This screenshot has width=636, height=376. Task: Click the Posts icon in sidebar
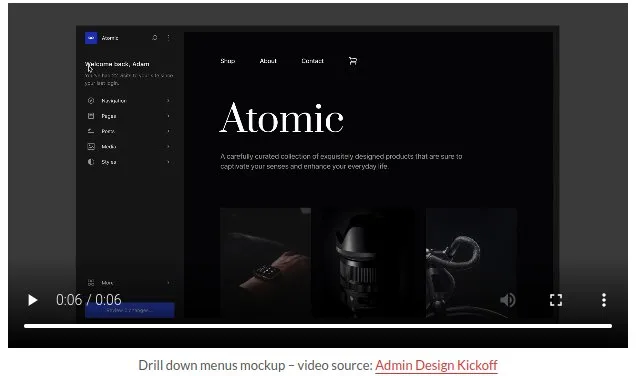click(91, 131)
